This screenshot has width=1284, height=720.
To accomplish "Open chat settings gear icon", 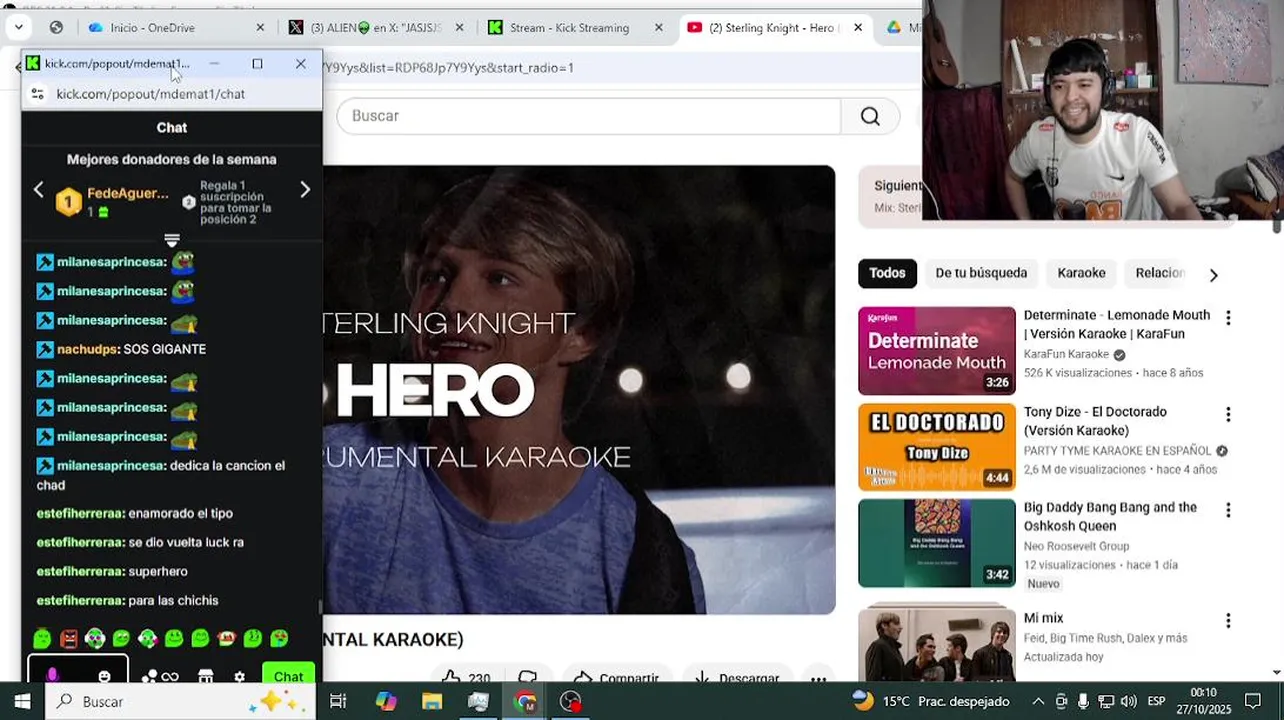I will click(239, 677).
